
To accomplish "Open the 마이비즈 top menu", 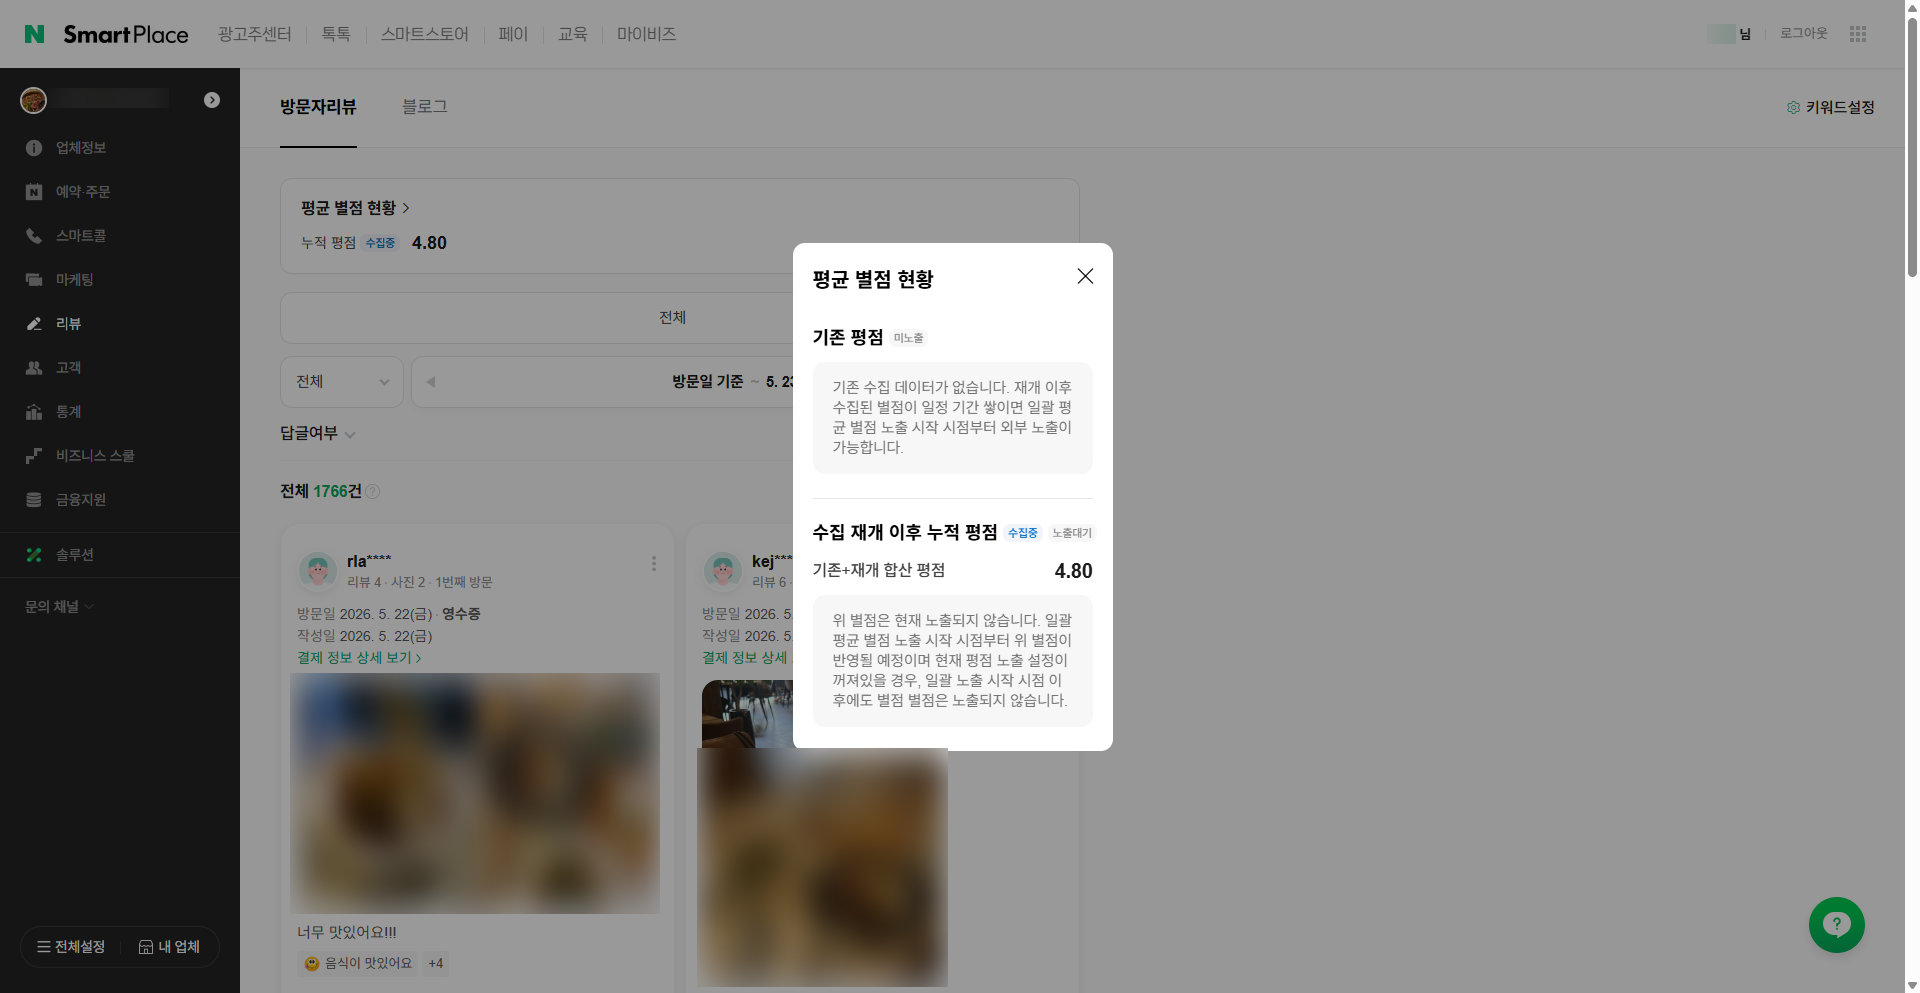I will point(646,34).
